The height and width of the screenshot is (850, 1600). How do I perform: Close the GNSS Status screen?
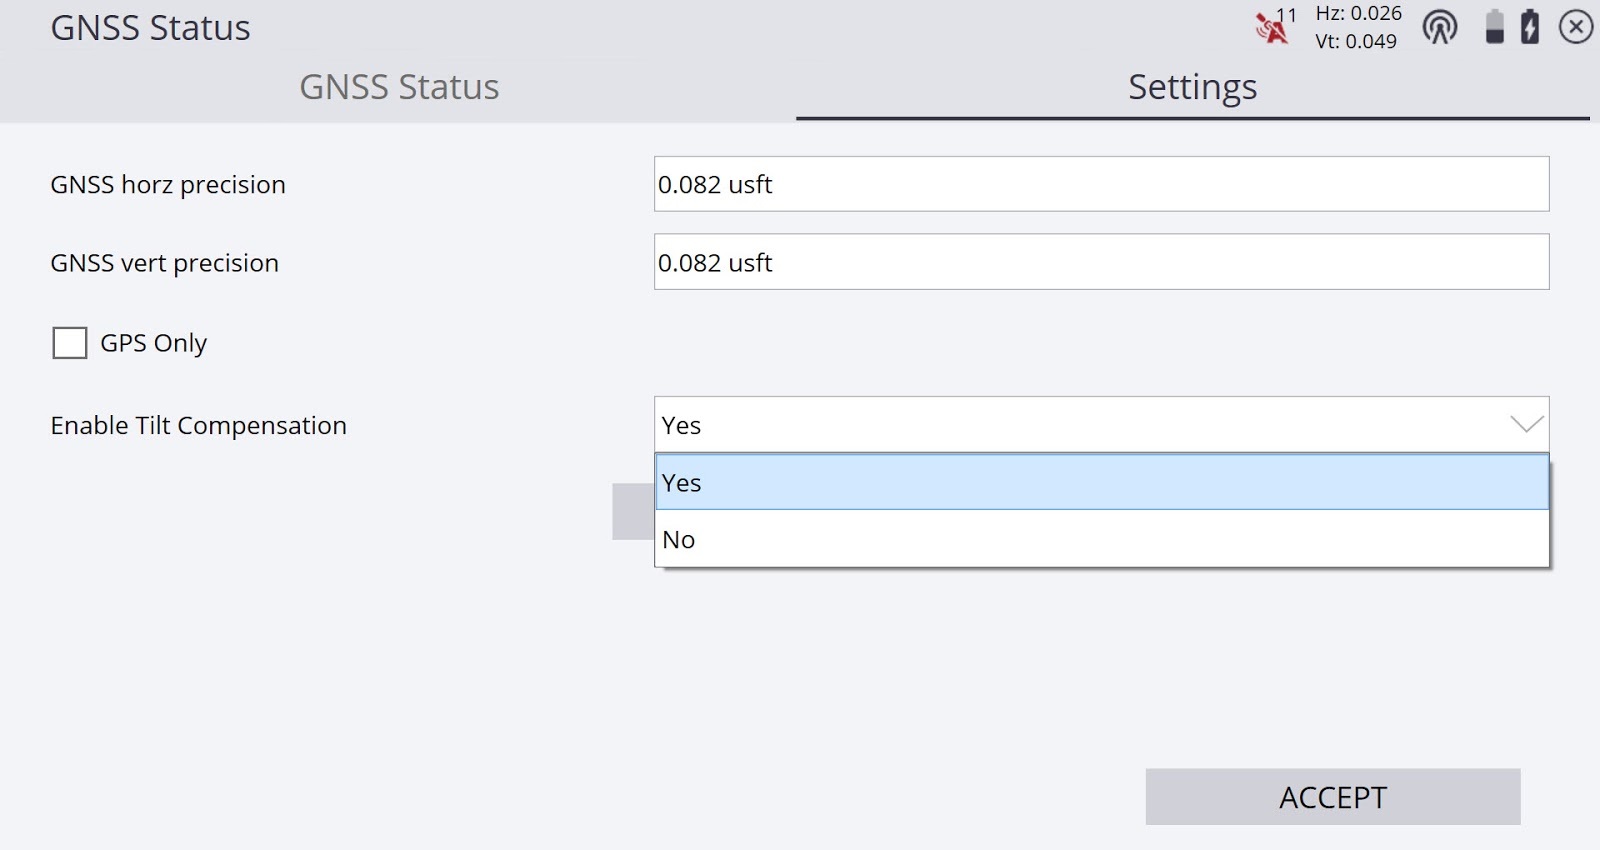pos(1576,27)
